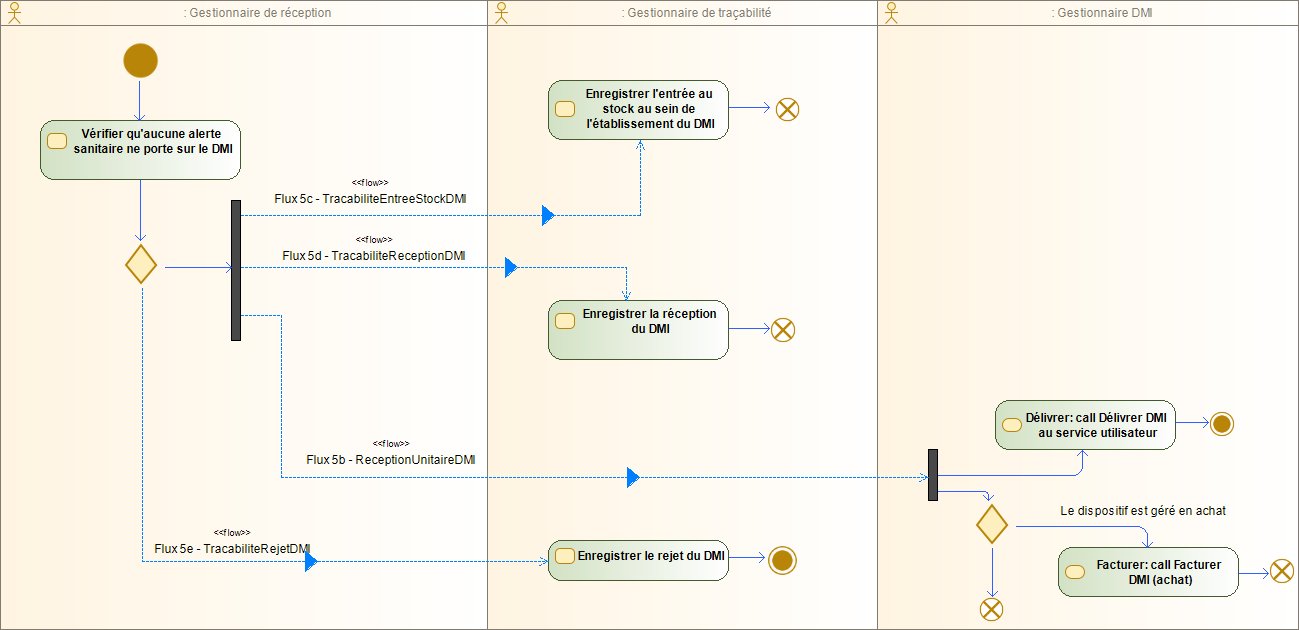The height and width of the screenshot is (630, 1299).
Task: Click the flow final icon after the Facturer activity
Action: coord(1282,571)
